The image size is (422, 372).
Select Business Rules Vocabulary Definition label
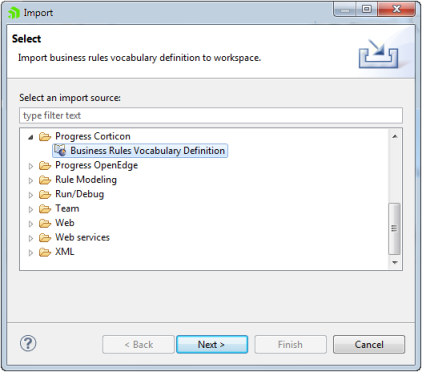147,151
